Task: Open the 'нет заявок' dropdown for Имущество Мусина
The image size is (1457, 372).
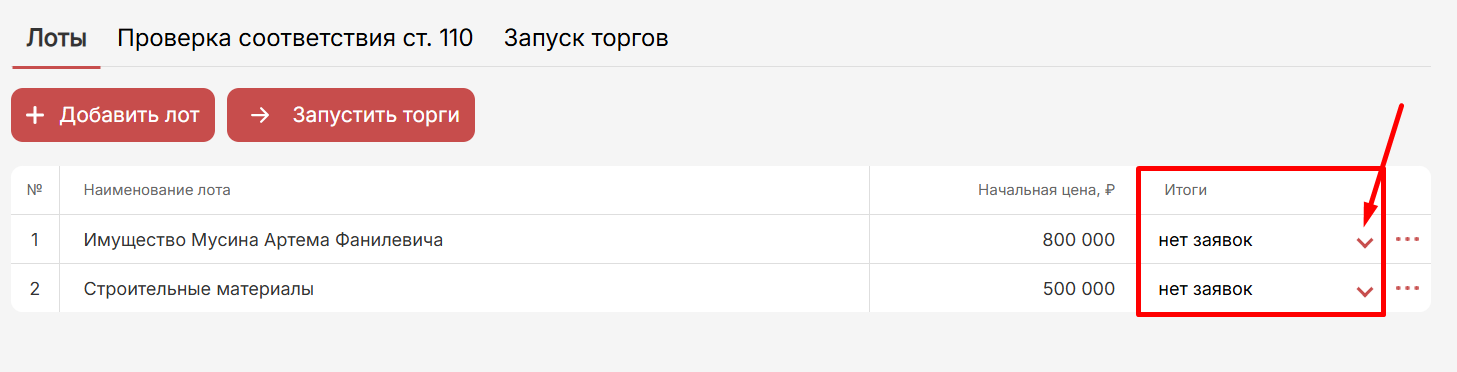Action: pos(1260,240)
